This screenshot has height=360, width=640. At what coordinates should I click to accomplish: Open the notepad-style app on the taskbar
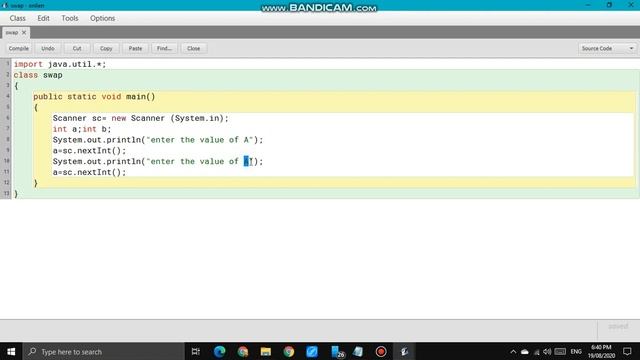tap(358, 351)
